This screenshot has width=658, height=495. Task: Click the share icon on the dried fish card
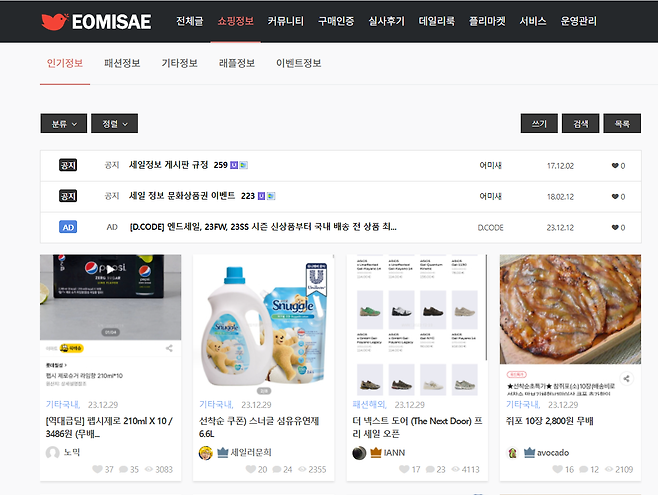pos(626,378)
